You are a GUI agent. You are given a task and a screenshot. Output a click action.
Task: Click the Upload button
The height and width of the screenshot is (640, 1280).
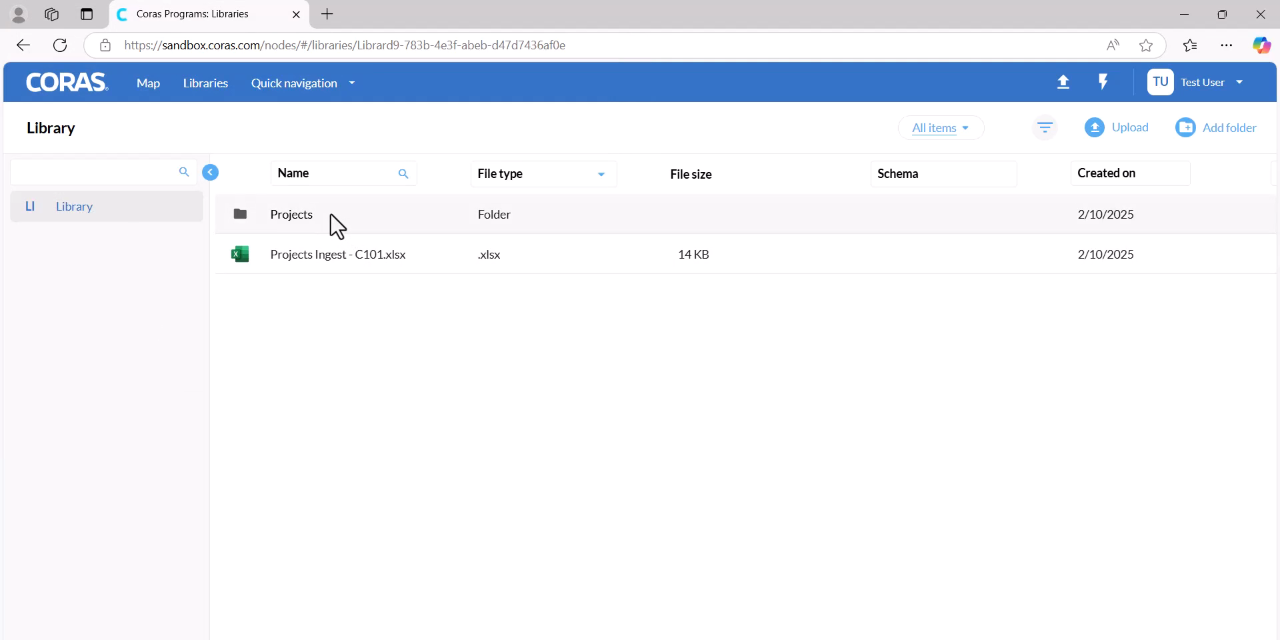pos(1117,127)
